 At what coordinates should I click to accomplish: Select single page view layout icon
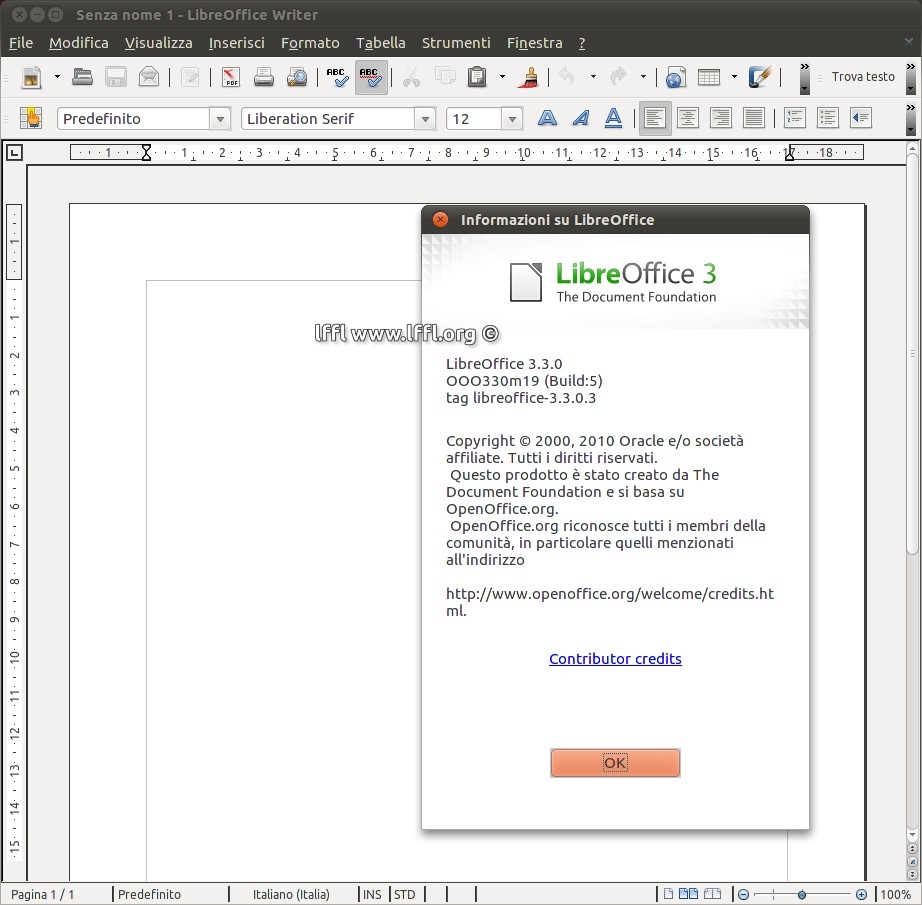(x=669, y=894)
